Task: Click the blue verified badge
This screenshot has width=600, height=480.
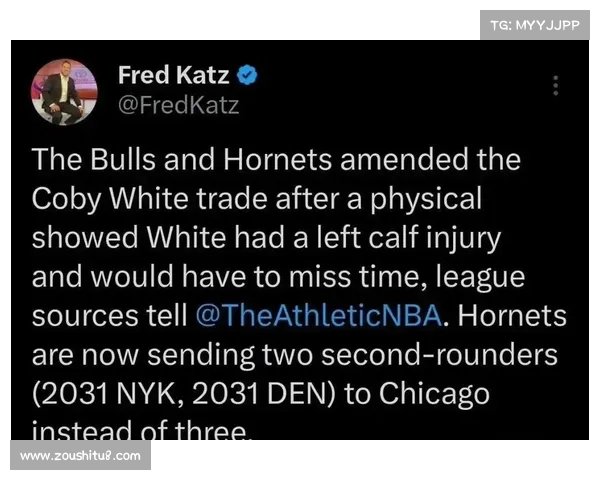Action: pos(250,76)
